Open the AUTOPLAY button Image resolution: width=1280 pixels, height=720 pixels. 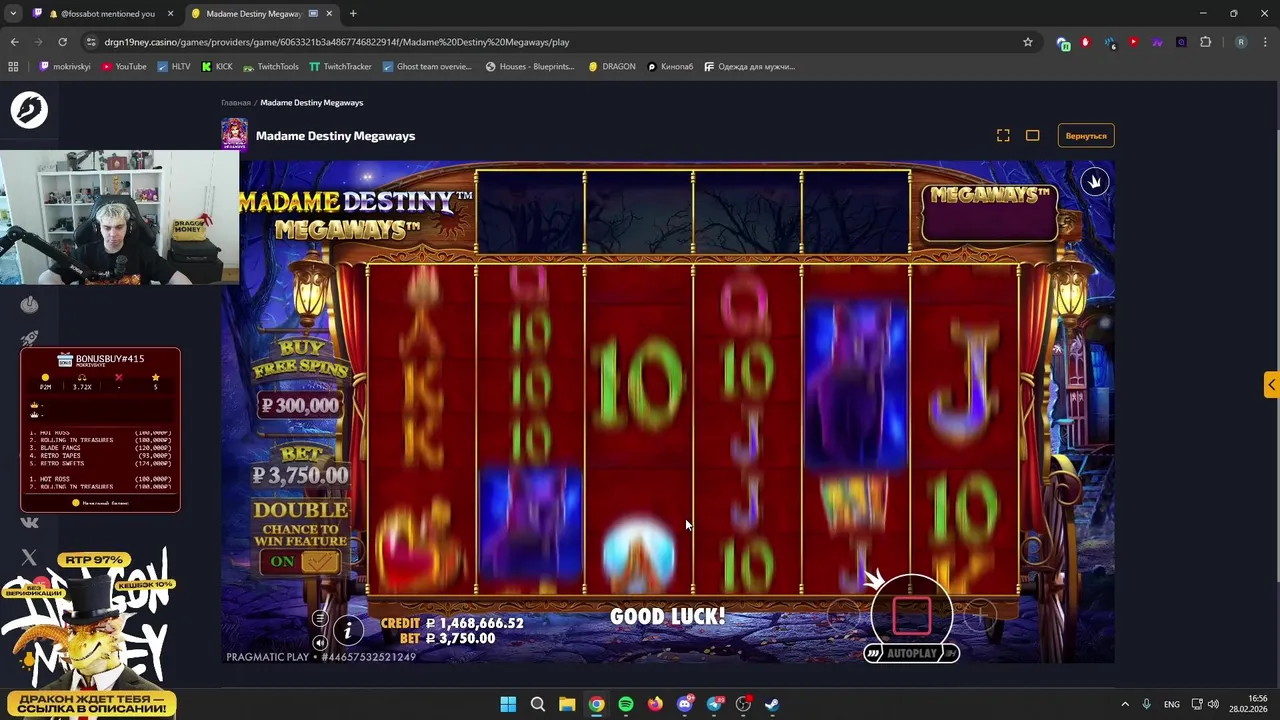coord(911,653)
